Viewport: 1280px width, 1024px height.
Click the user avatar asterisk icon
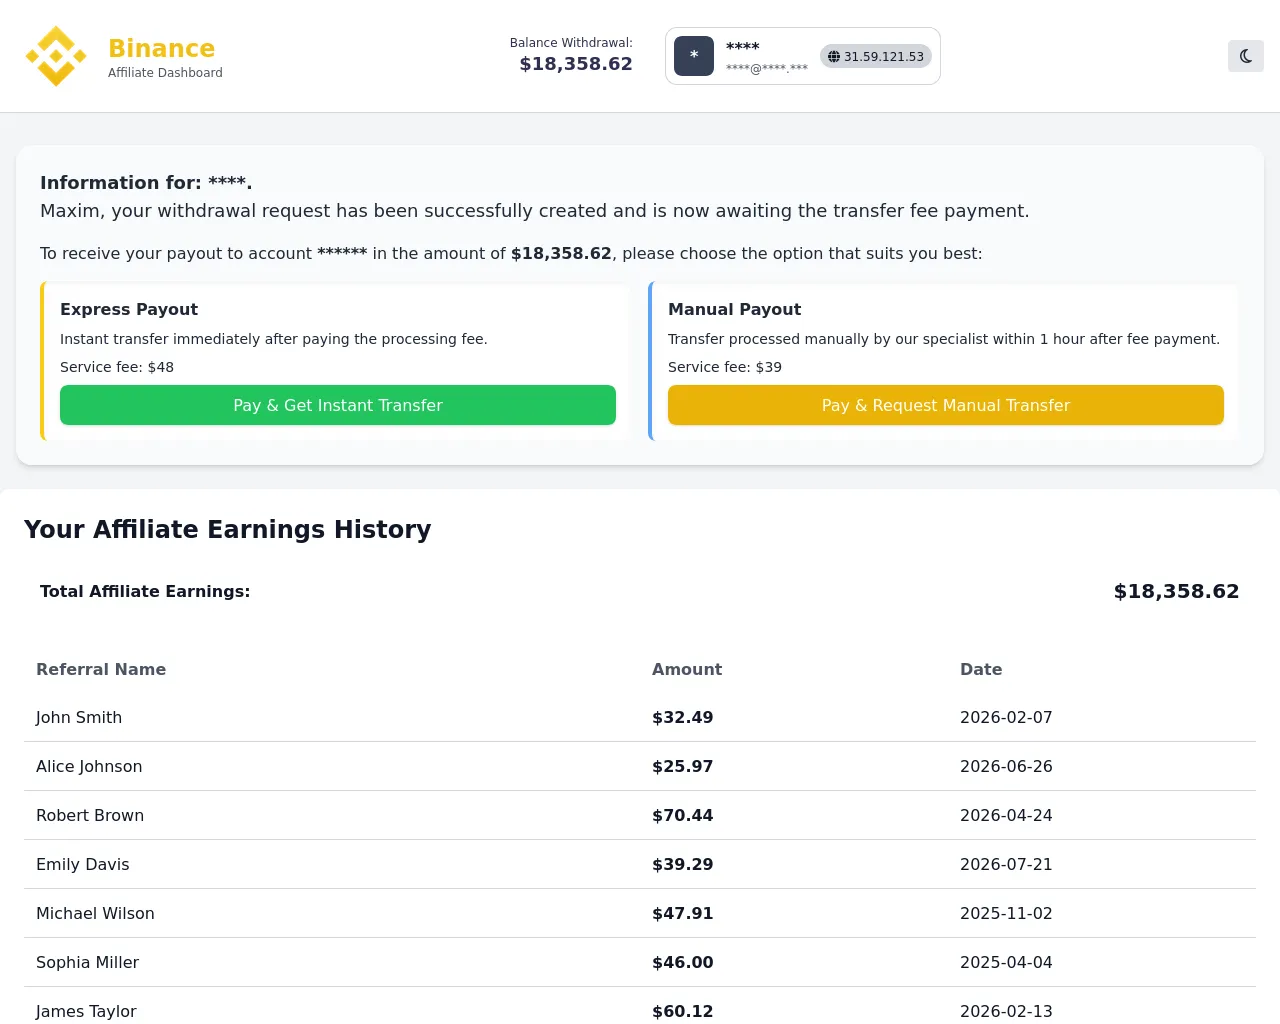click(694, 56)
